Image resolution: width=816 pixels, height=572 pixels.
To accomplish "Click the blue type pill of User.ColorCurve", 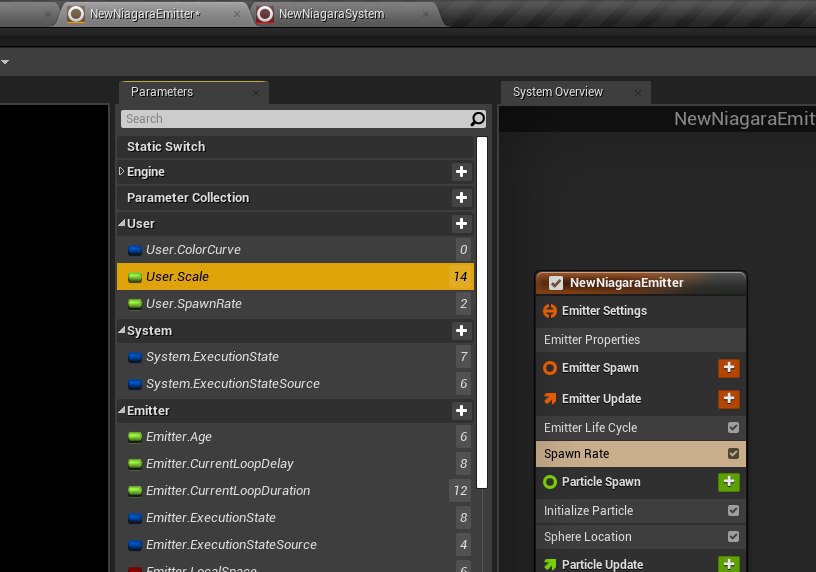I will [135, 250].
